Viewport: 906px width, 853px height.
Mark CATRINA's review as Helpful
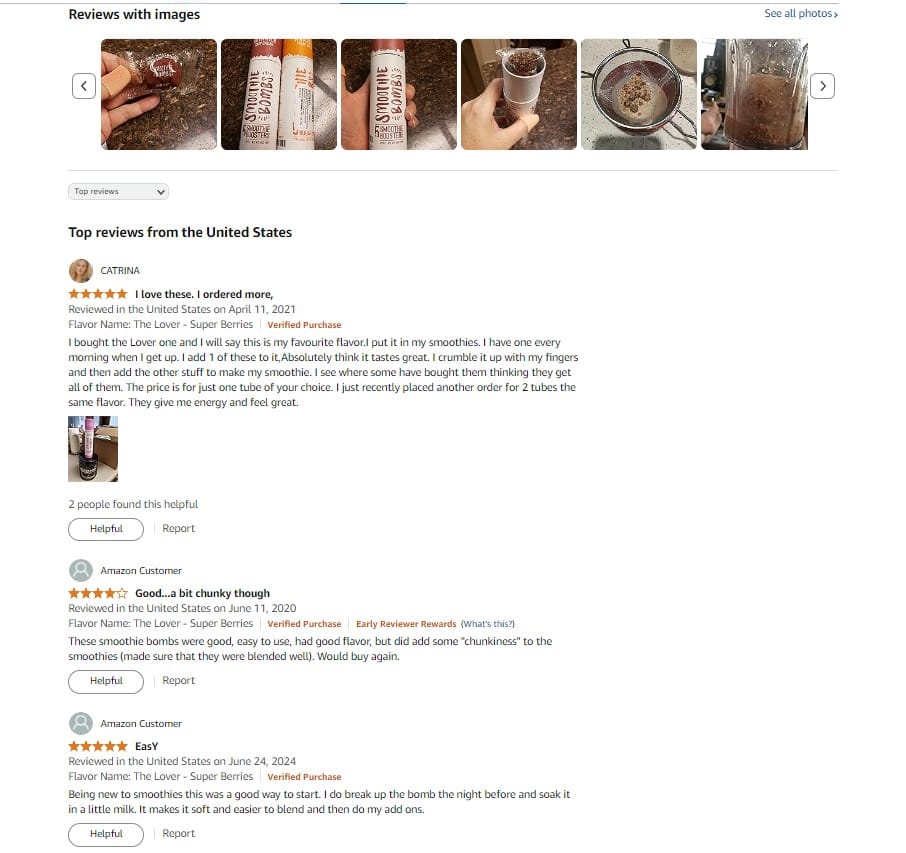click(x=106, y=529)
